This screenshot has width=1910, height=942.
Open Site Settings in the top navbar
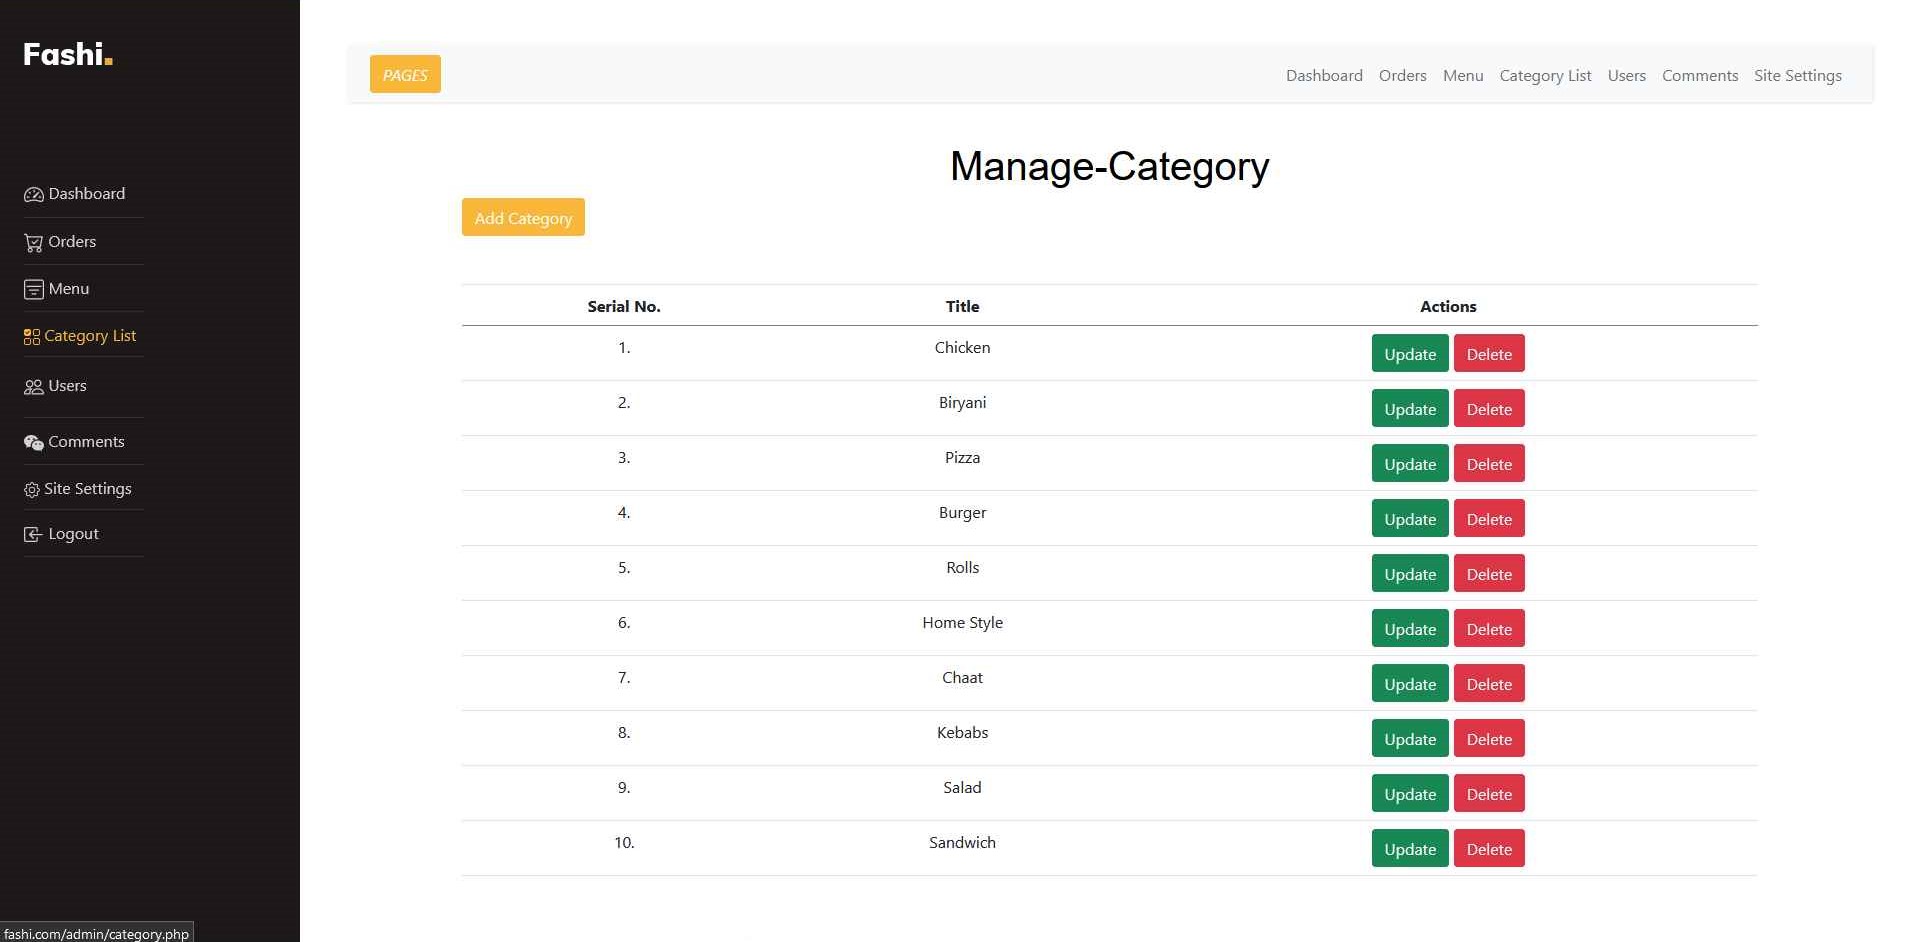[1797, 76]
